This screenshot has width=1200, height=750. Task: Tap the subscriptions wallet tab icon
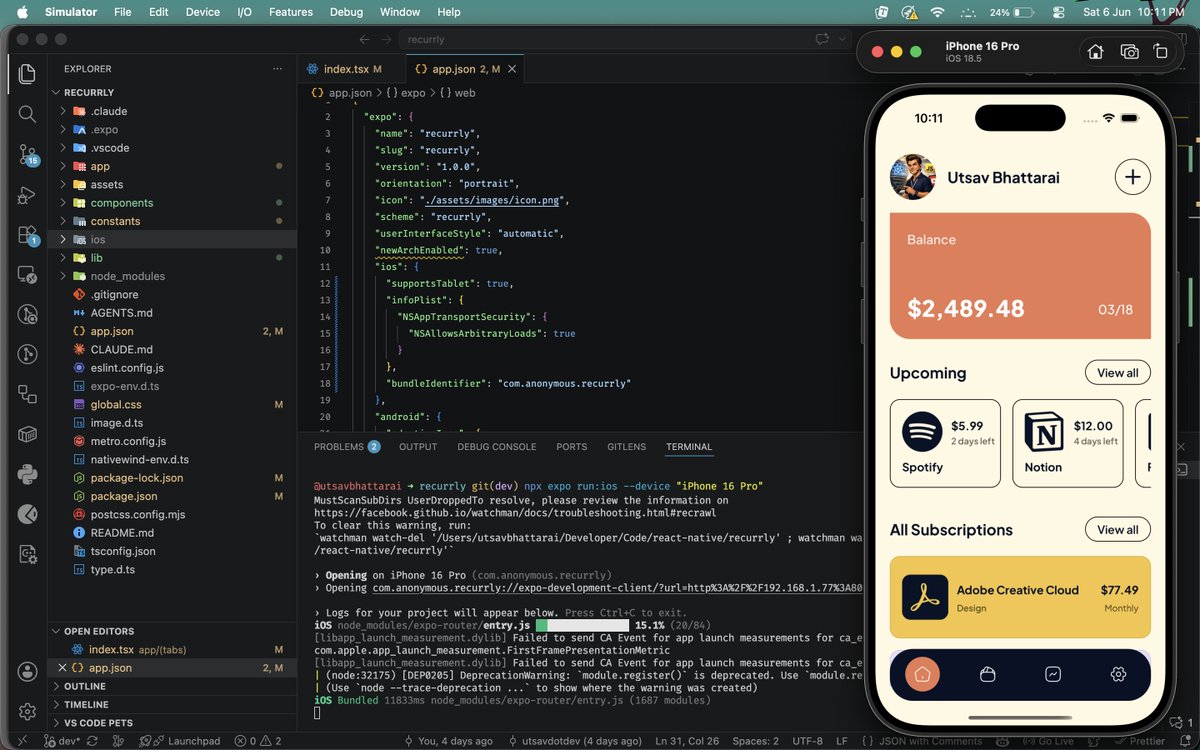coord(987,675)
